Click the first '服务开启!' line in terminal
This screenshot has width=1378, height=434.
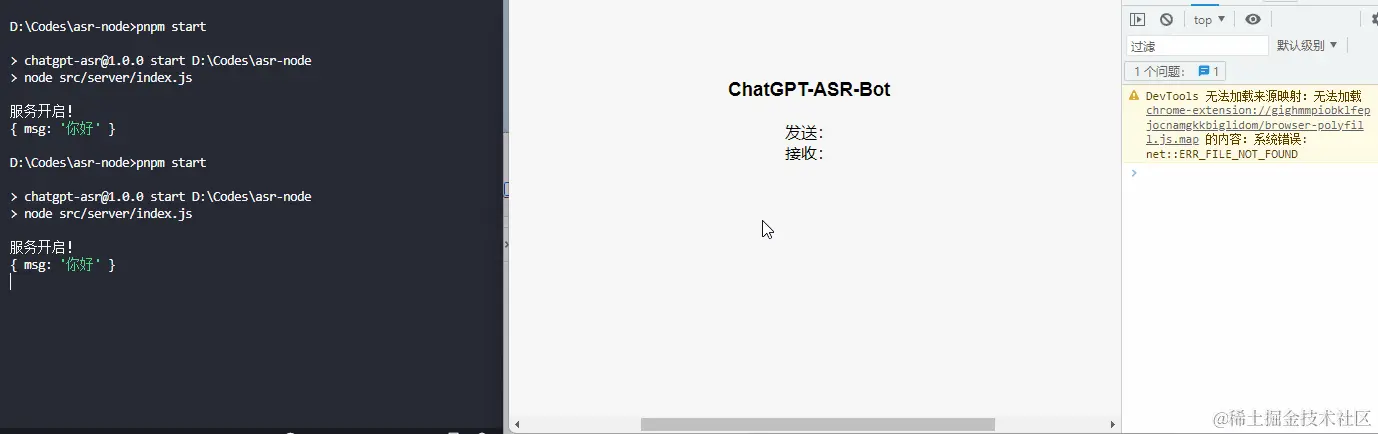pos(42,111)
